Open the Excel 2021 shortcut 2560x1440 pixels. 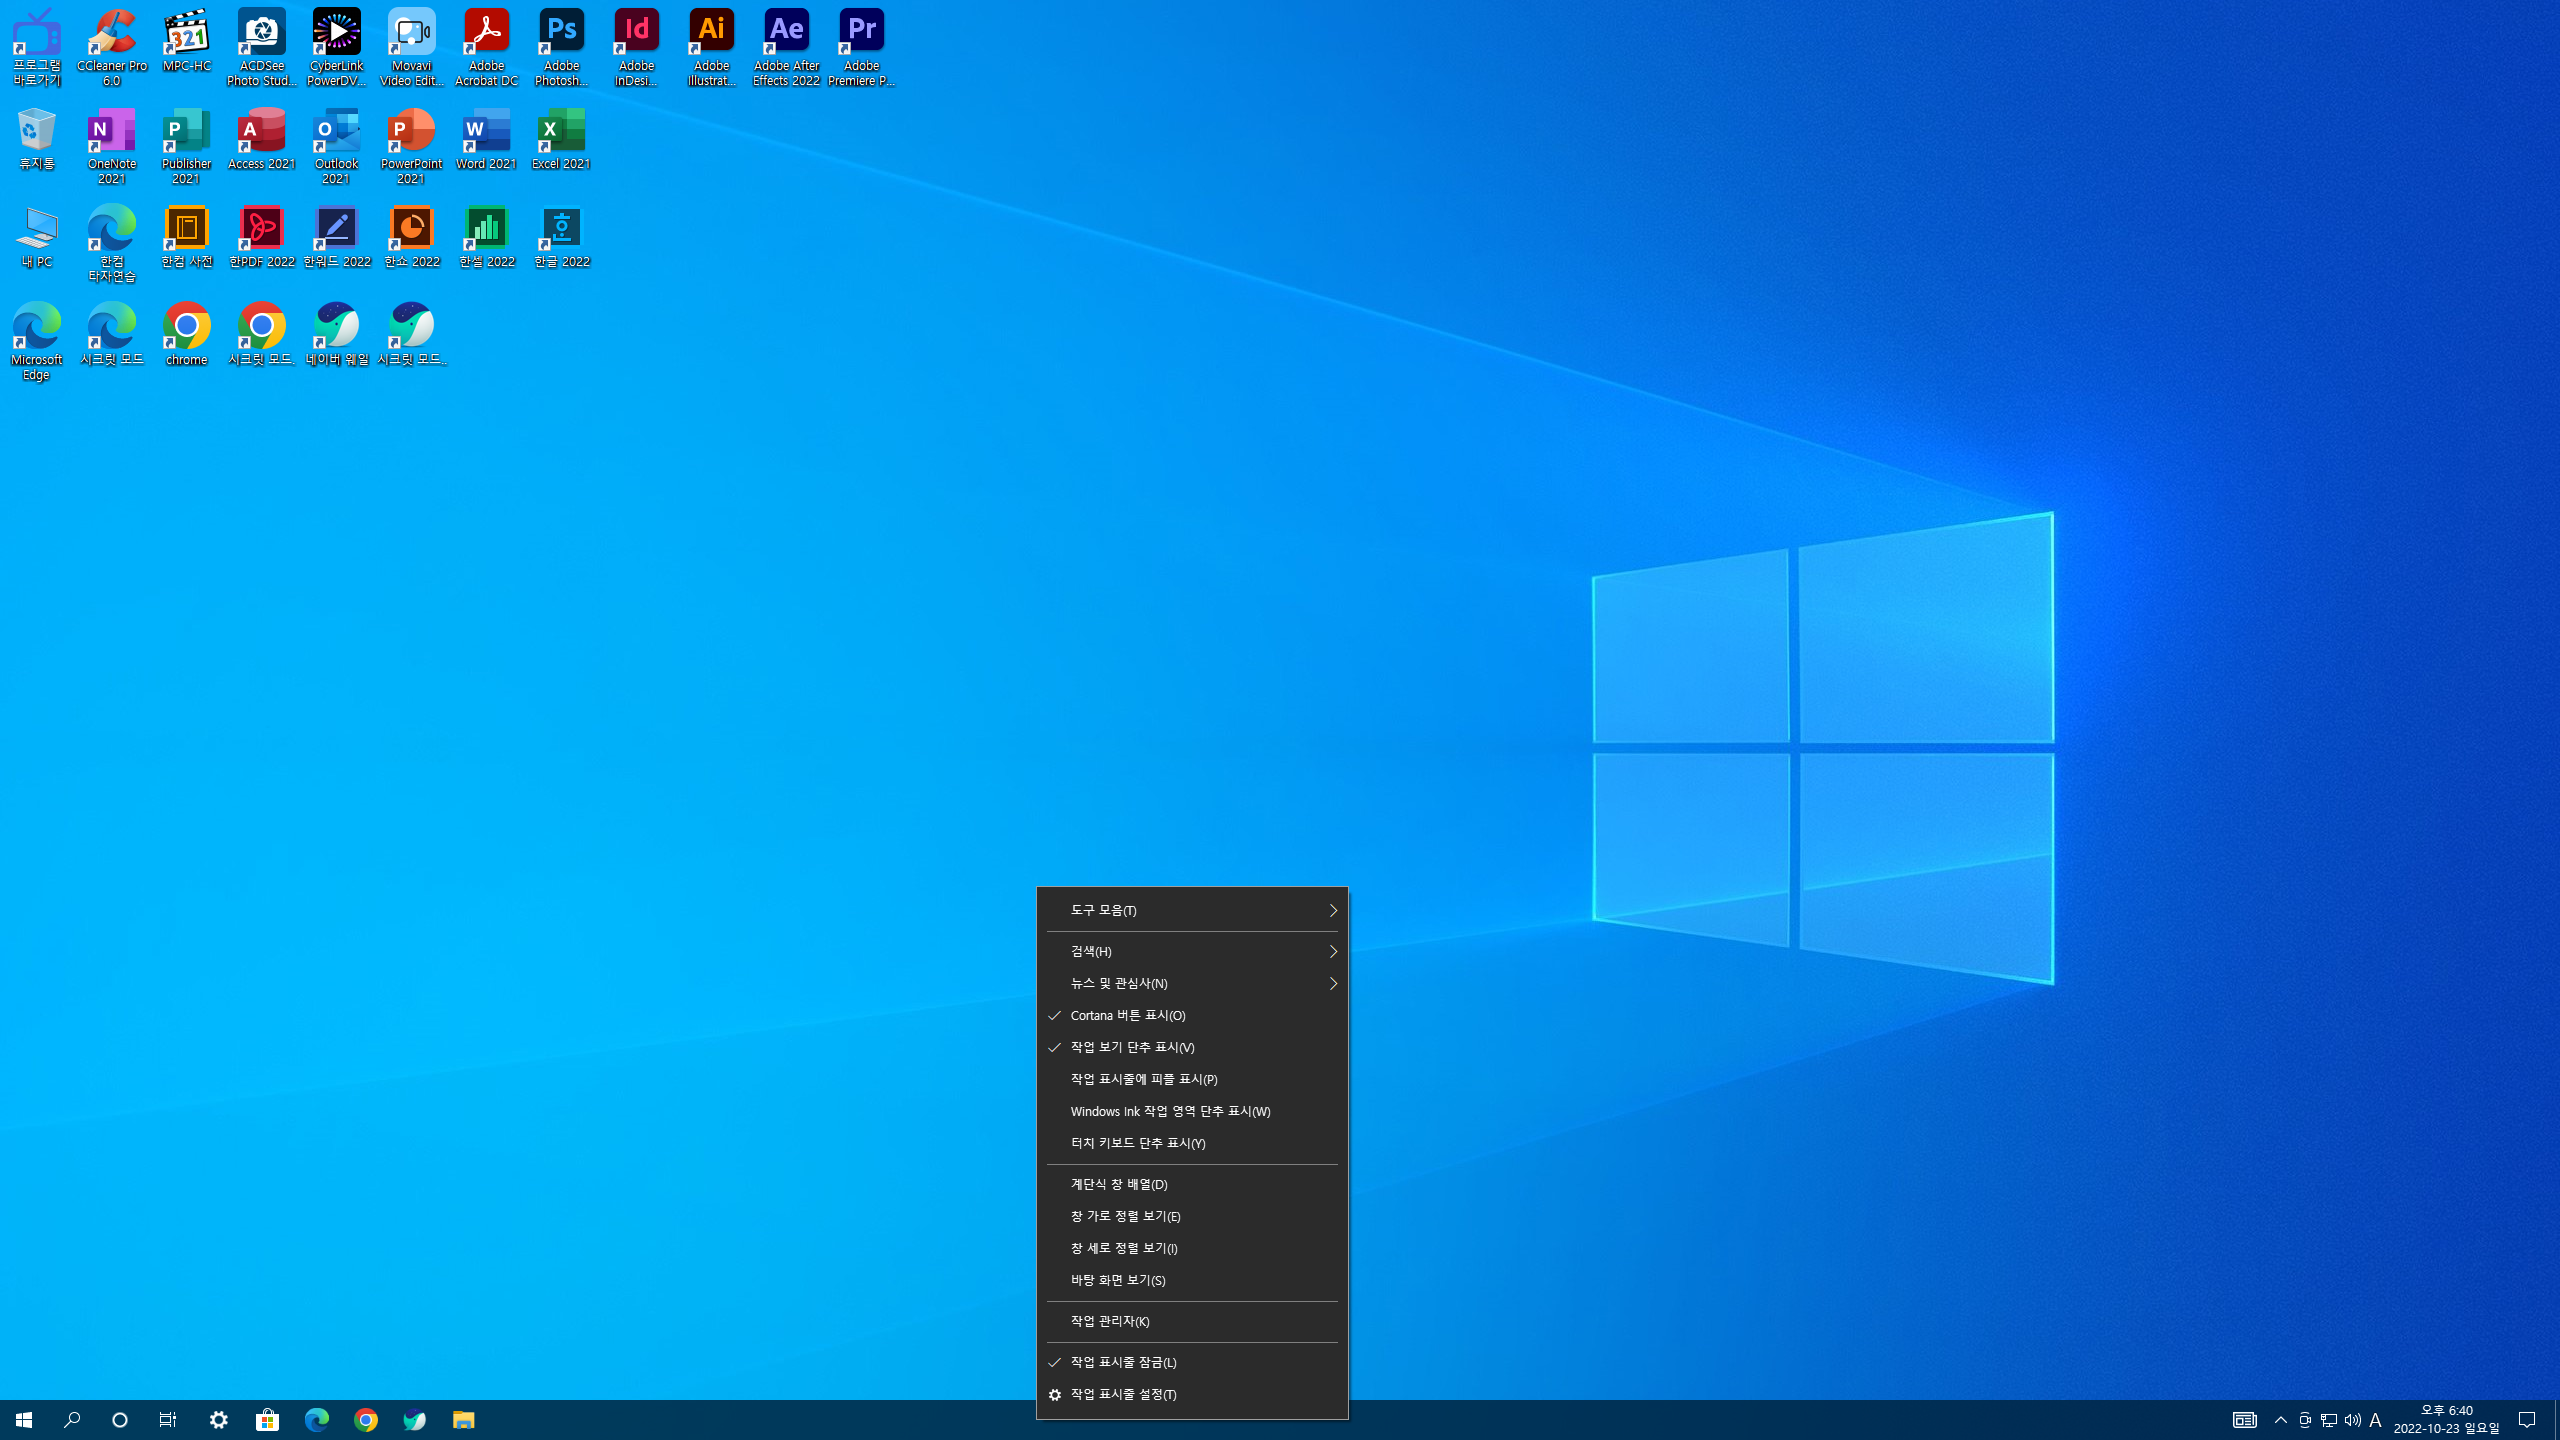coord(561,140)
